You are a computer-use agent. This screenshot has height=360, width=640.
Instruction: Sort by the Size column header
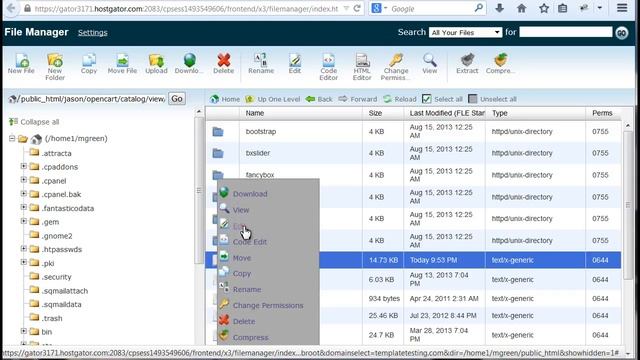[376, 113]
